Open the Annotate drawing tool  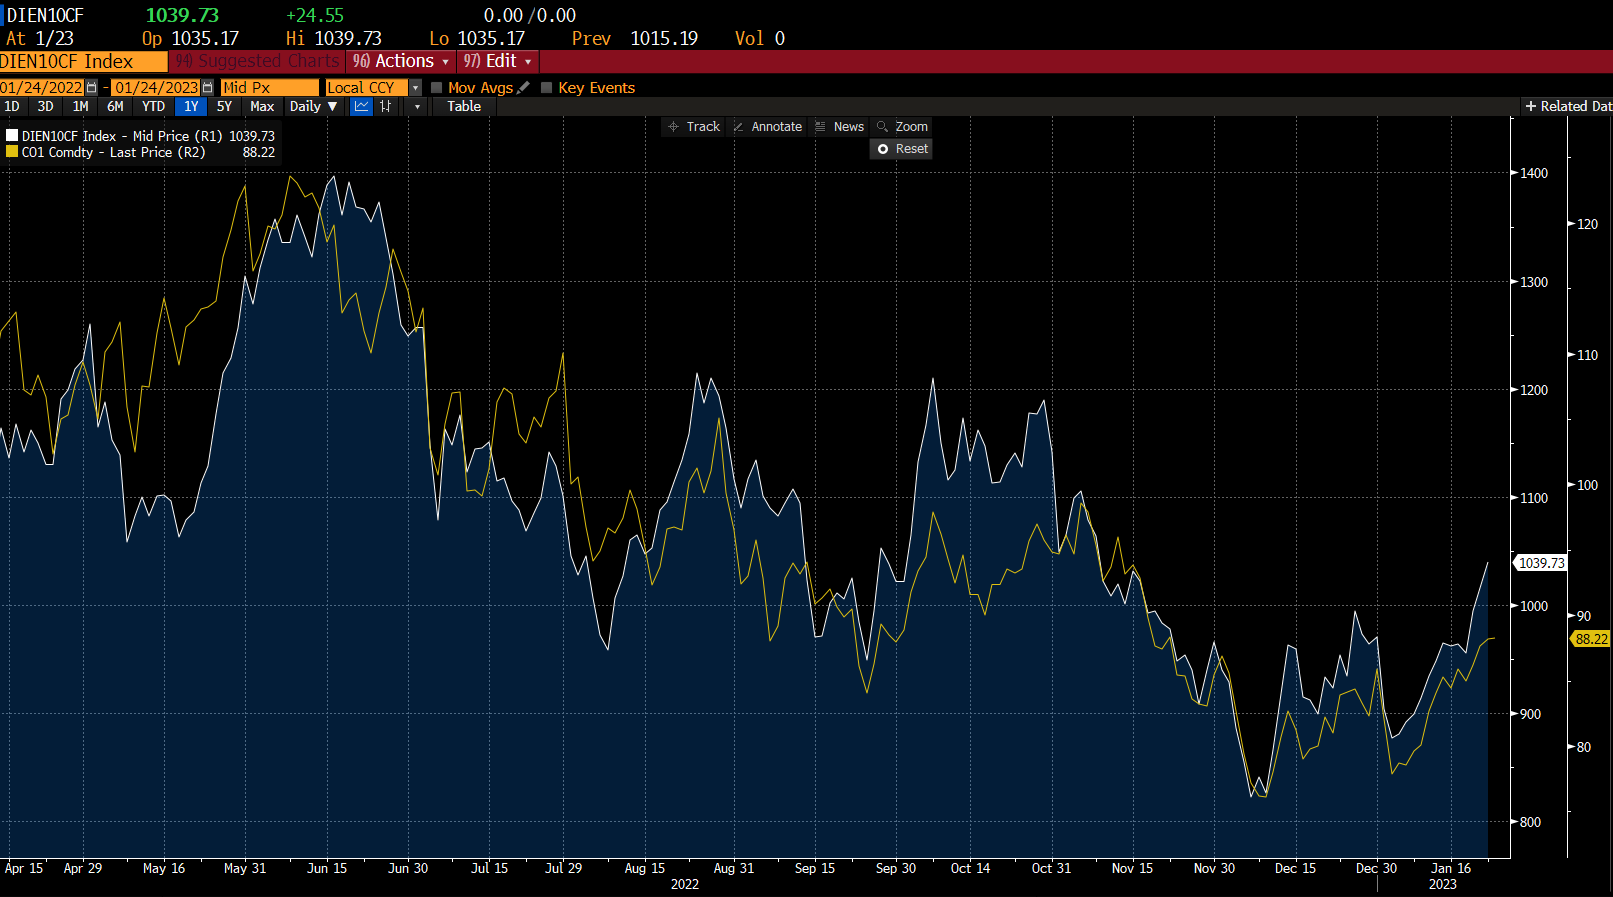(767, 127)
